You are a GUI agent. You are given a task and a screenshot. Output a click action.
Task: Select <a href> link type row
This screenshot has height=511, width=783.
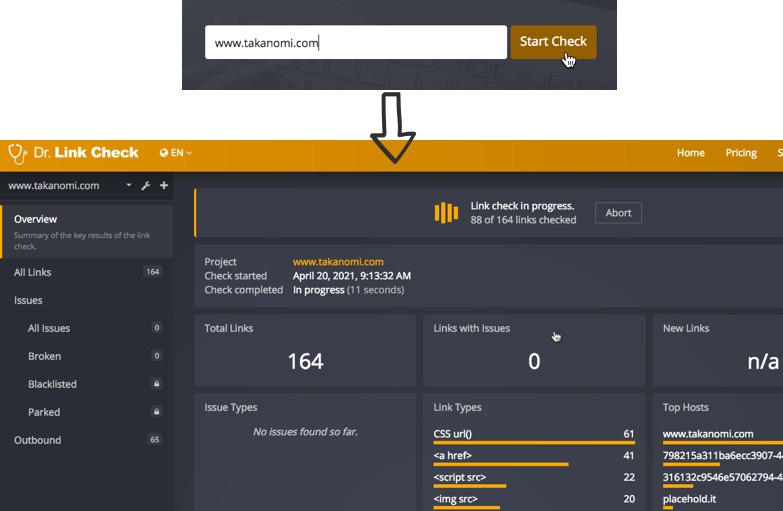click(534, 457)
